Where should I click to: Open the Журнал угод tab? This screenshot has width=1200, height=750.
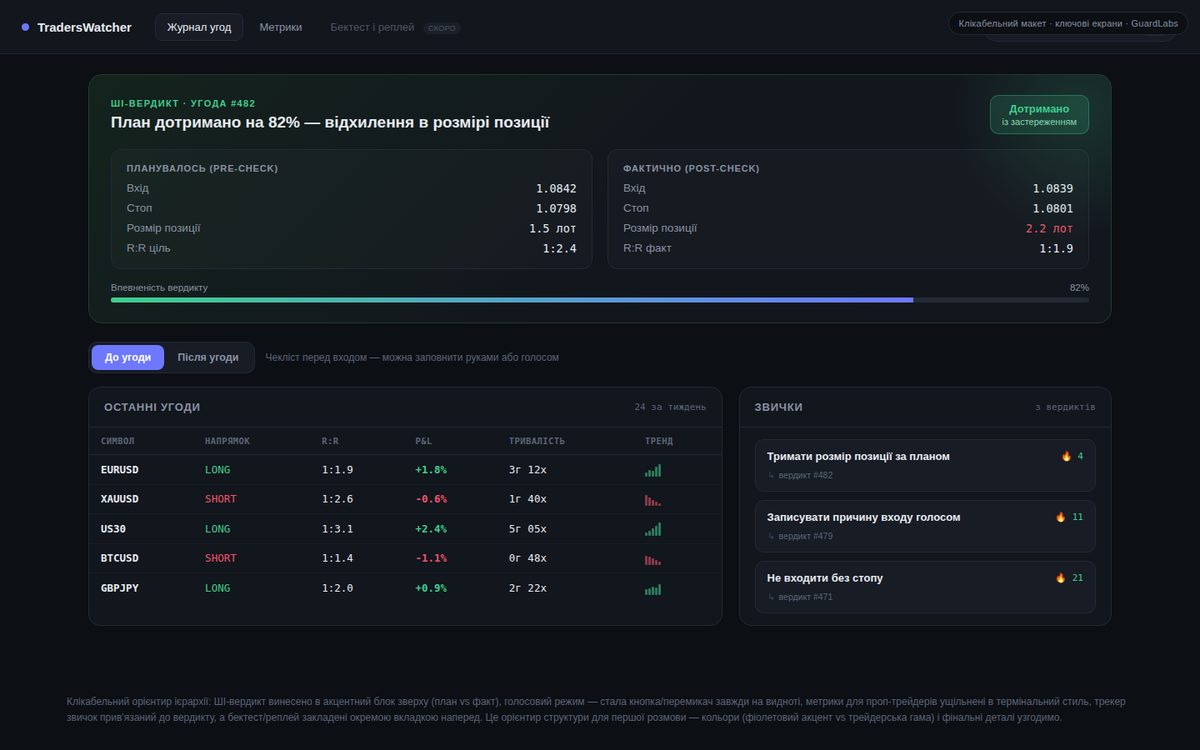click(x=199, y=27)
